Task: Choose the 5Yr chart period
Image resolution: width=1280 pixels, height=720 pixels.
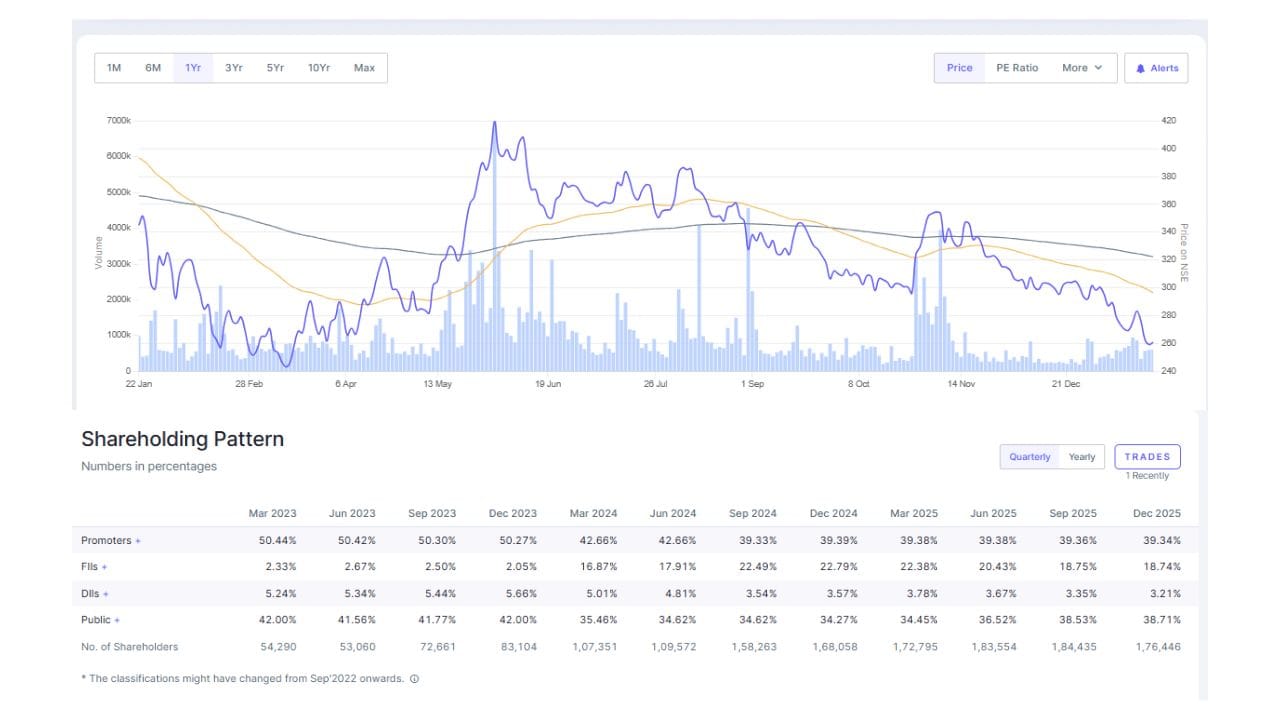Action: (x=275, y=68)
